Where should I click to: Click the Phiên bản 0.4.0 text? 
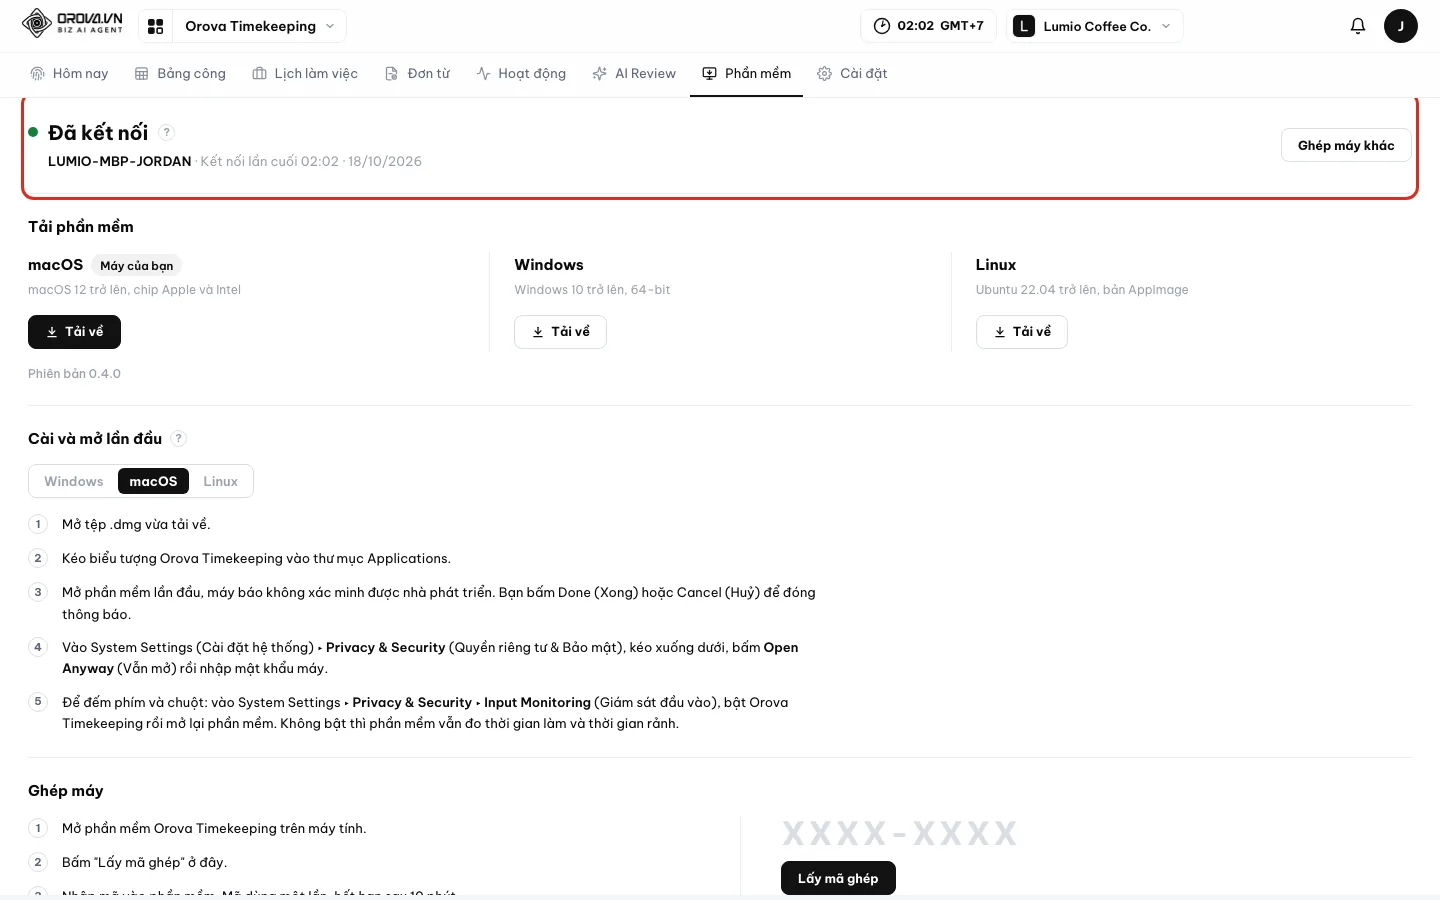(74, 374)
